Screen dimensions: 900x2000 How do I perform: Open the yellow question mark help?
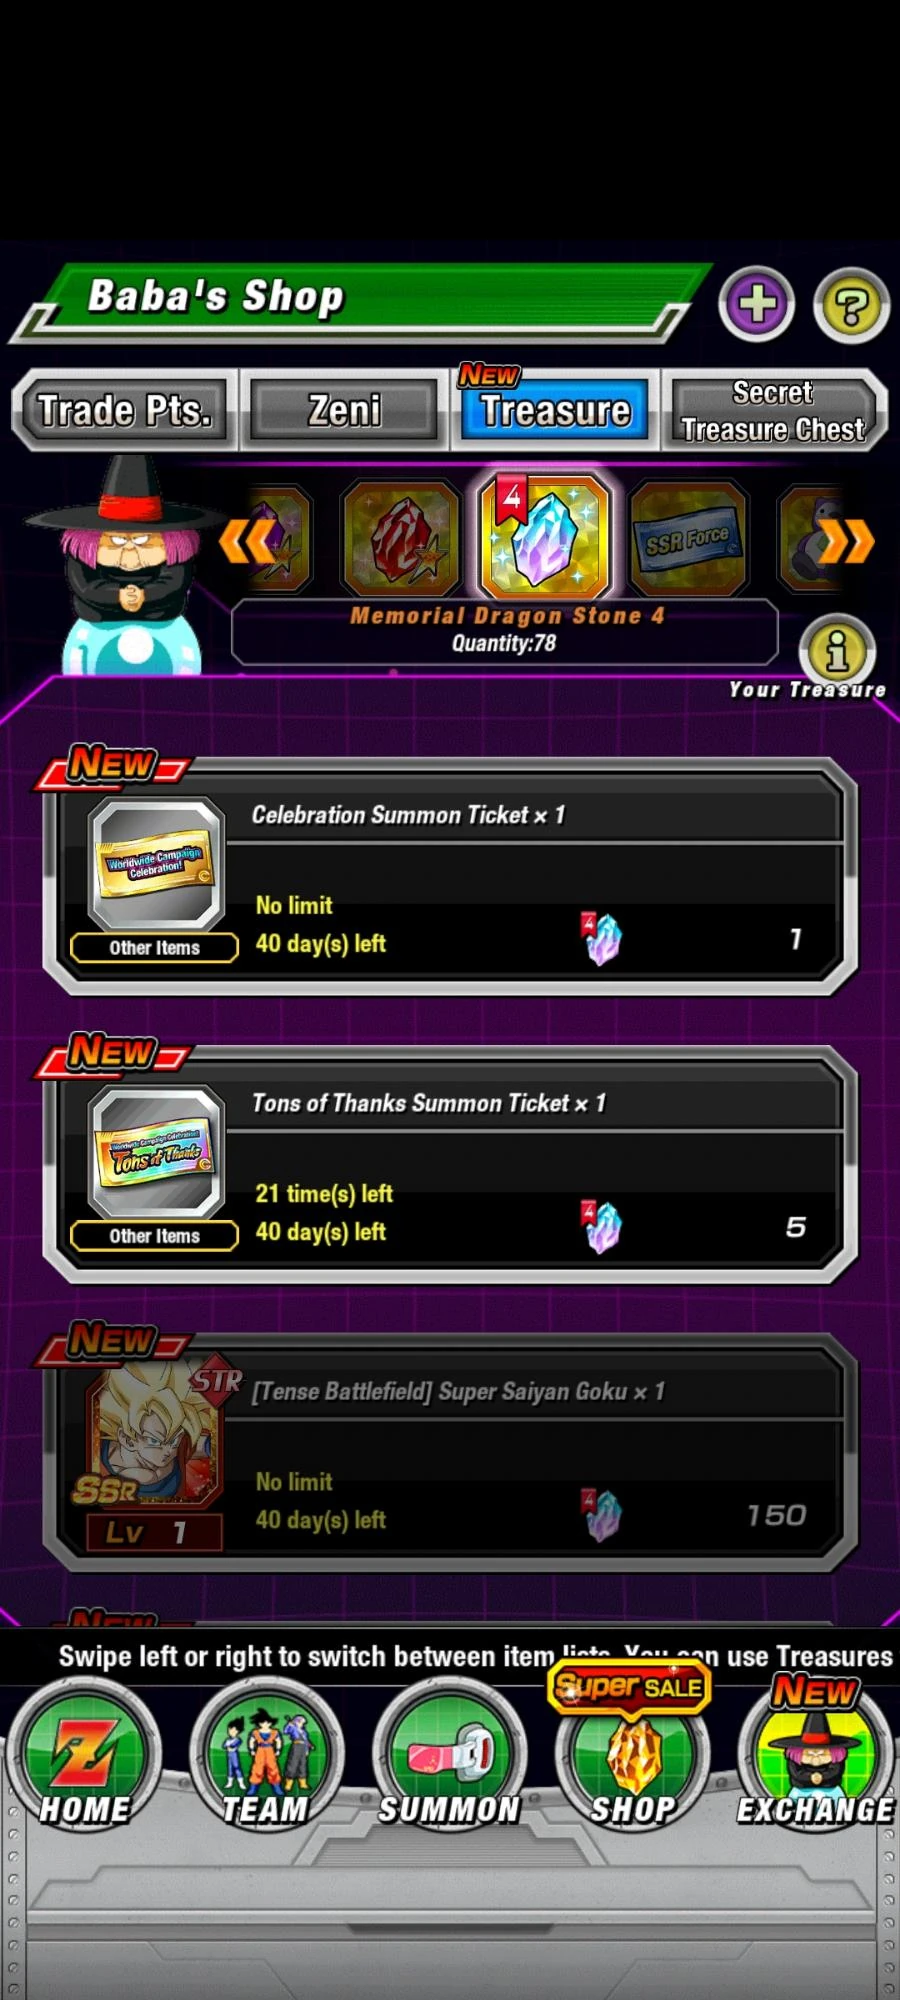coord(851,305)
